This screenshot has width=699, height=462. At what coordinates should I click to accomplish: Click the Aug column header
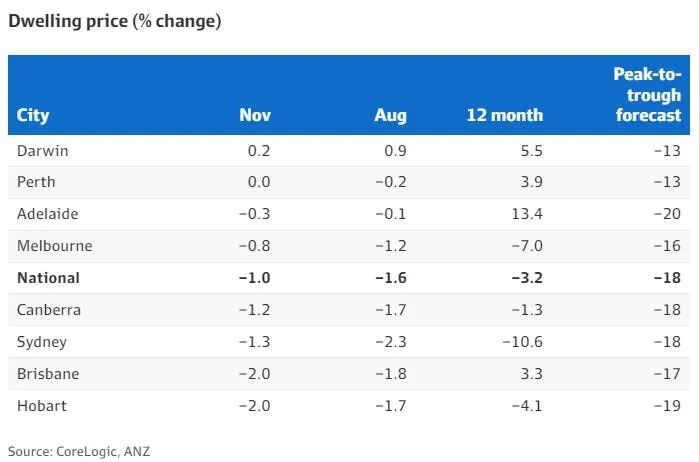pyautogui.click(x=391, y=116)
